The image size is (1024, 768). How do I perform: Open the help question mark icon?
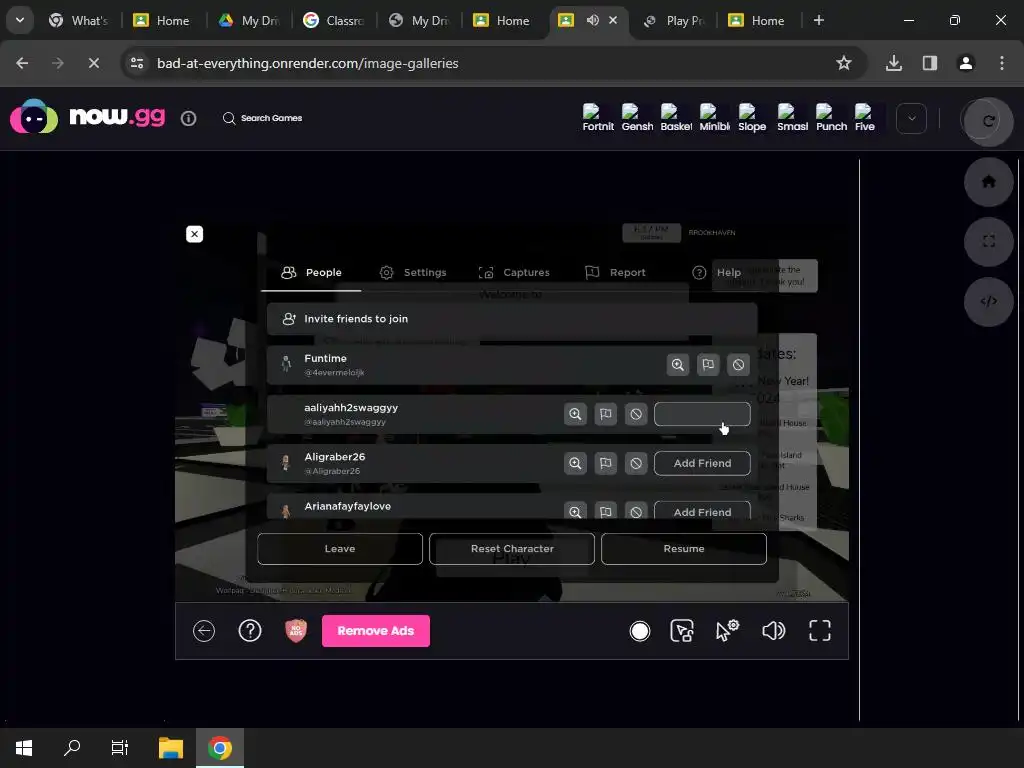click(x=249, y=631)
